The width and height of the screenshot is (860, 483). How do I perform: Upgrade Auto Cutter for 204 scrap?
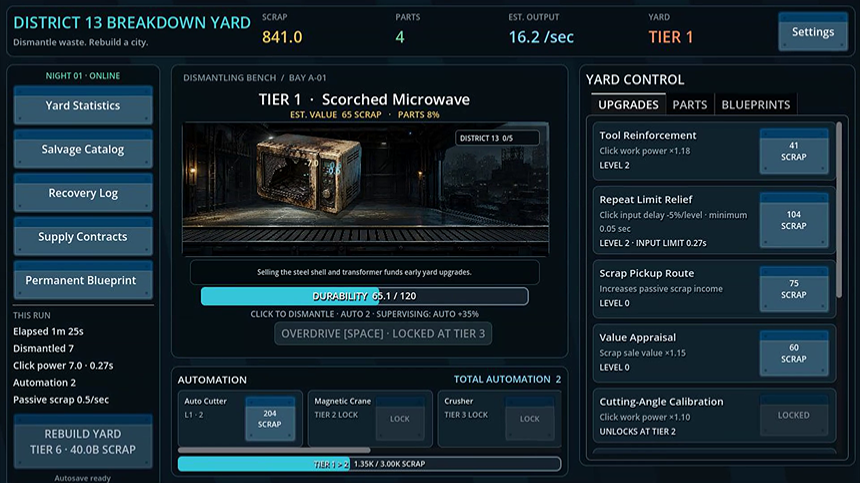(x=270, y=419)
